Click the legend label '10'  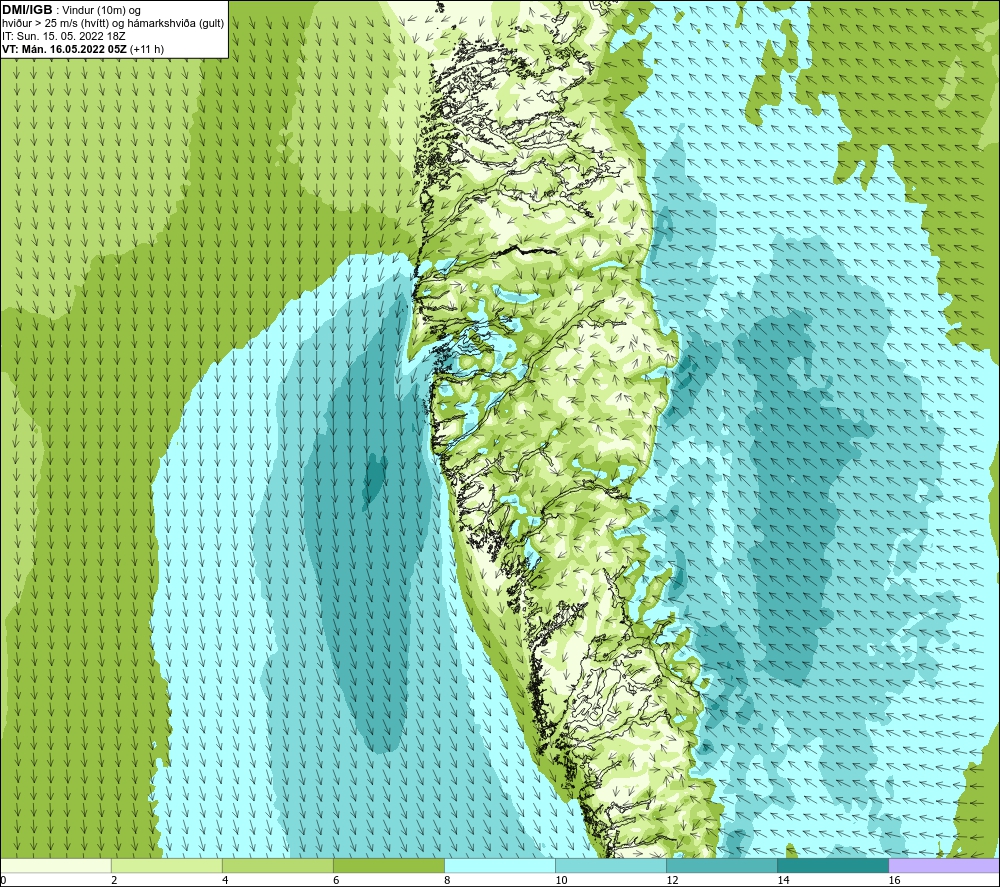pos(561,880)
